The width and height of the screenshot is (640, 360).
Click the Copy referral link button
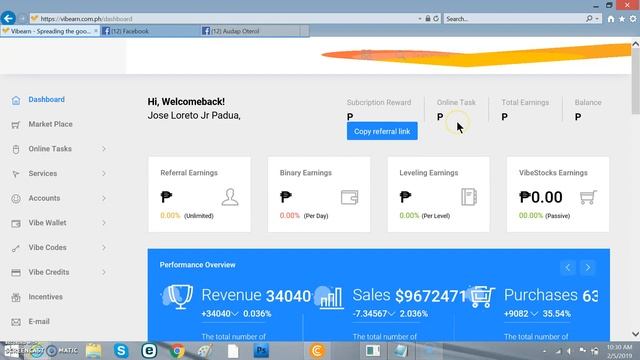[x=382, y=131]
